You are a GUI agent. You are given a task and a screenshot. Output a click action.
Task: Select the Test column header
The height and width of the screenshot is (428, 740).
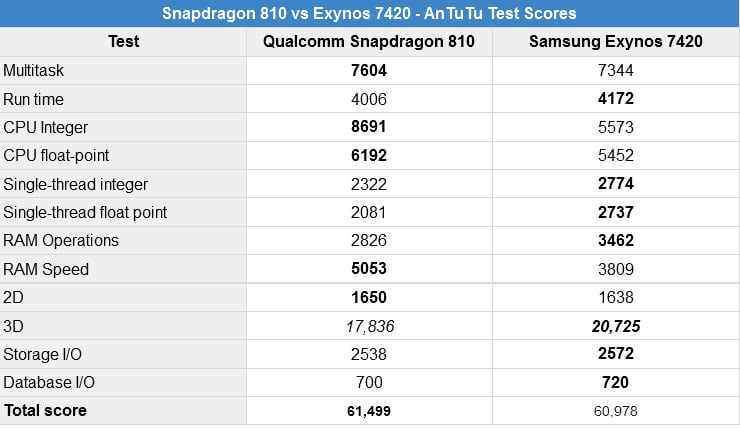[x=123, y=42]
